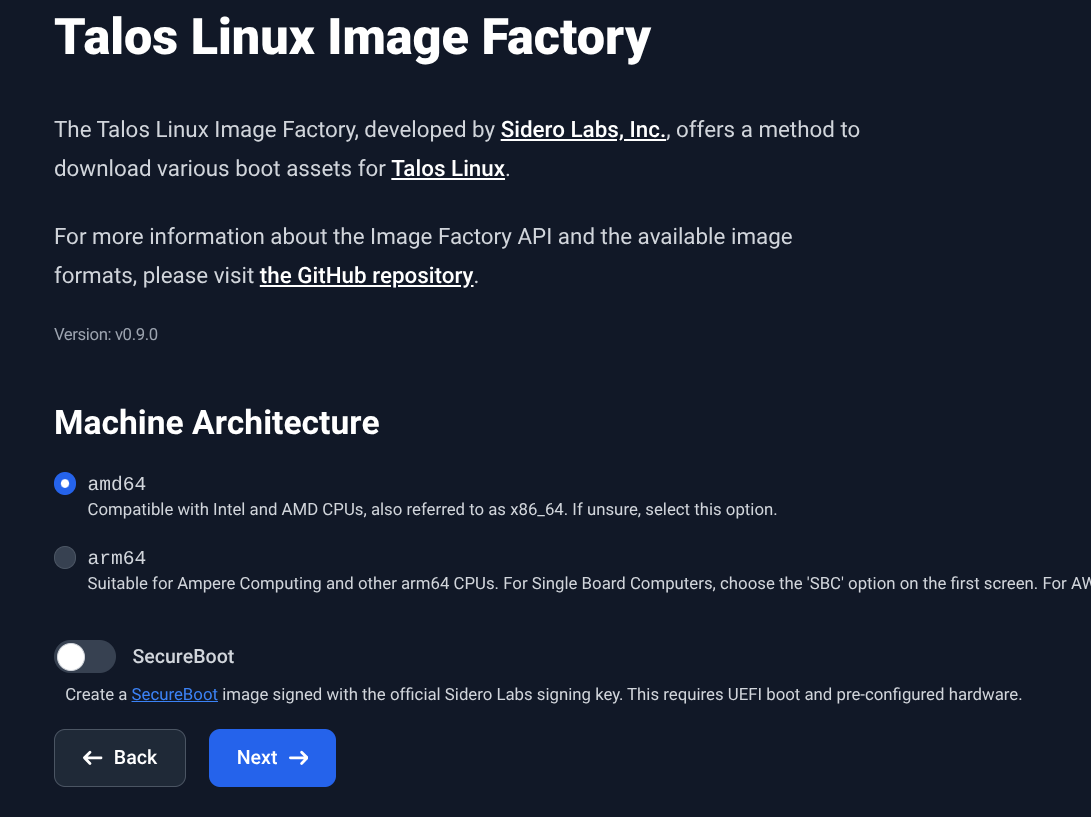Click the filled radio indicator next to amd64
The image size is (1091, 817).
(x=65, y=483)
